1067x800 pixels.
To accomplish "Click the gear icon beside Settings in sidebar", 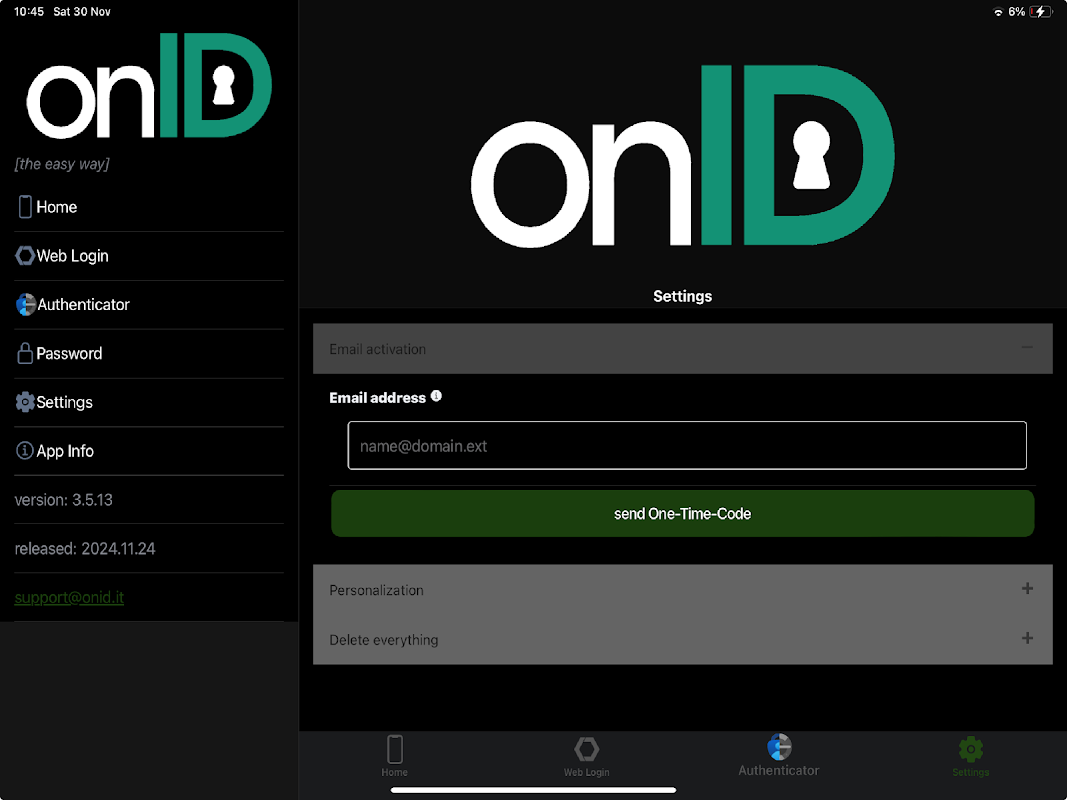I will tap(25, 402).
